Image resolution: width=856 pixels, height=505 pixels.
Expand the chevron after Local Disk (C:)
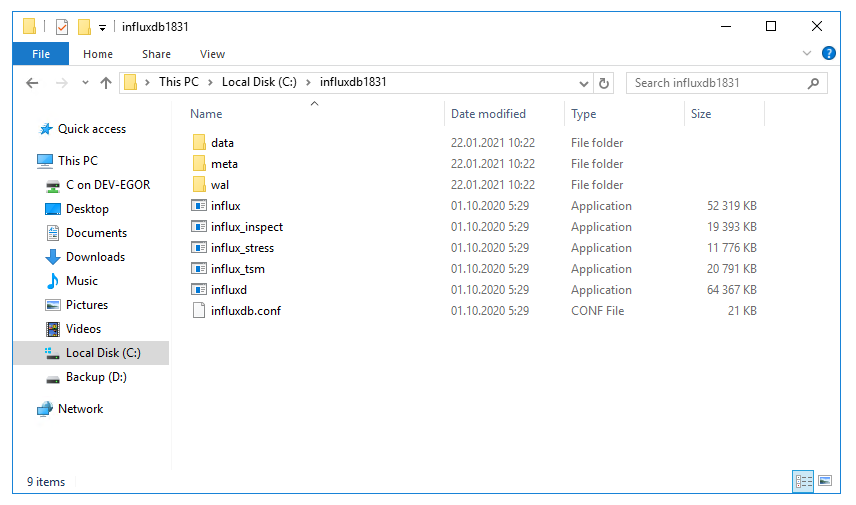(308, 82)
